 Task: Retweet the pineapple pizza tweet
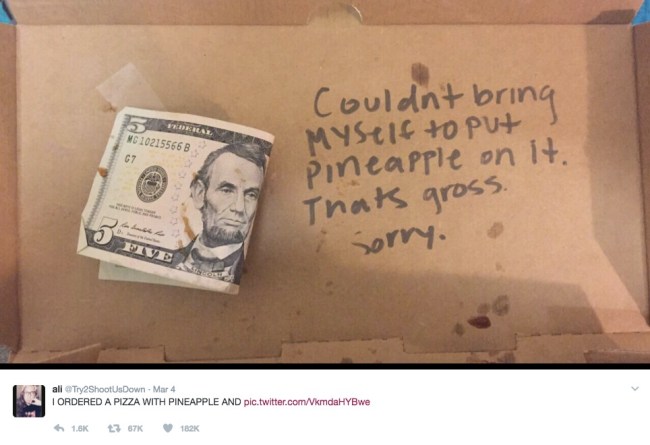114,428
